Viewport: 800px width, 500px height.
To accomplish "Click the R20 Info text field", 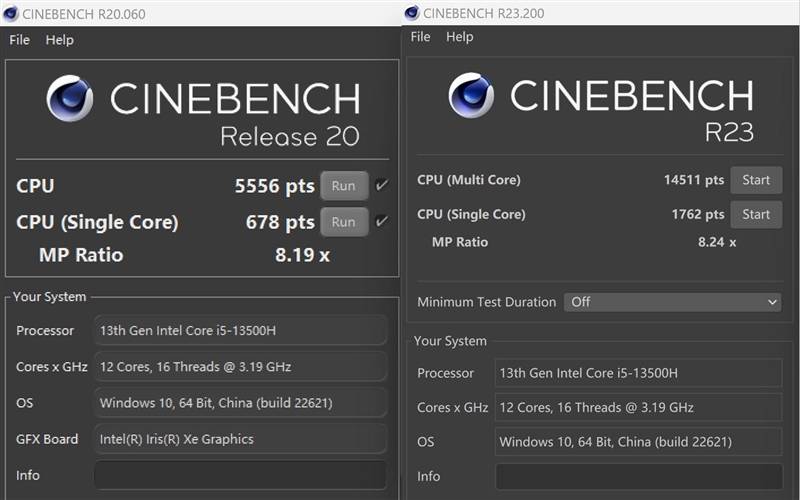I will (x=240, y=475).
